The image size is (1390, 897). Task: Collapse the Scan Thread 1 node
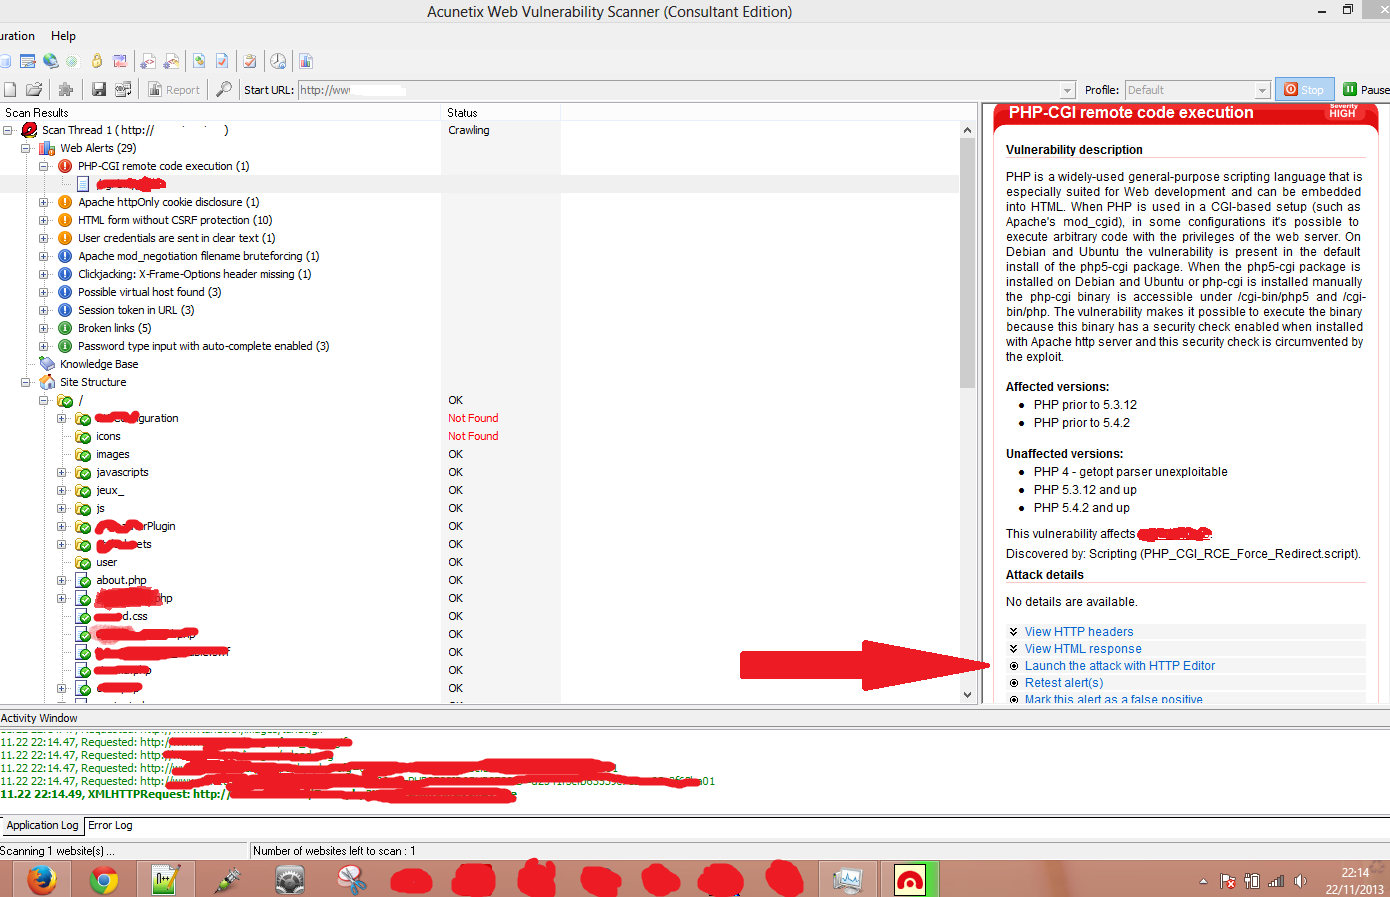pyautogui.click(x=8, y=130)
